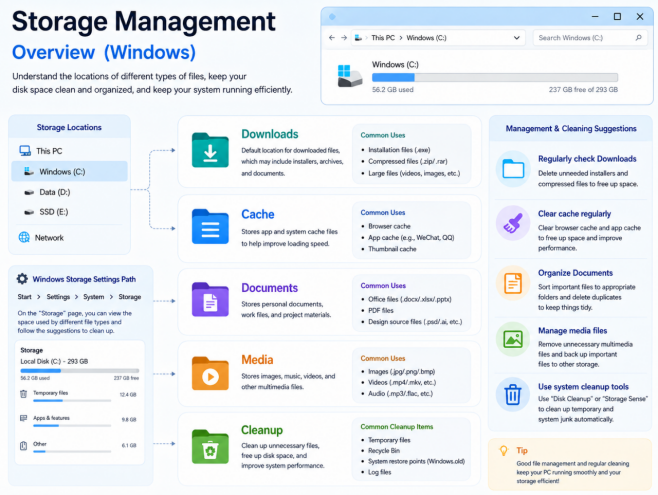Viewport: 658px width, 495px height.
Task: Select Data (D:) in Storage Locations
Action: (x=69, y=192)
